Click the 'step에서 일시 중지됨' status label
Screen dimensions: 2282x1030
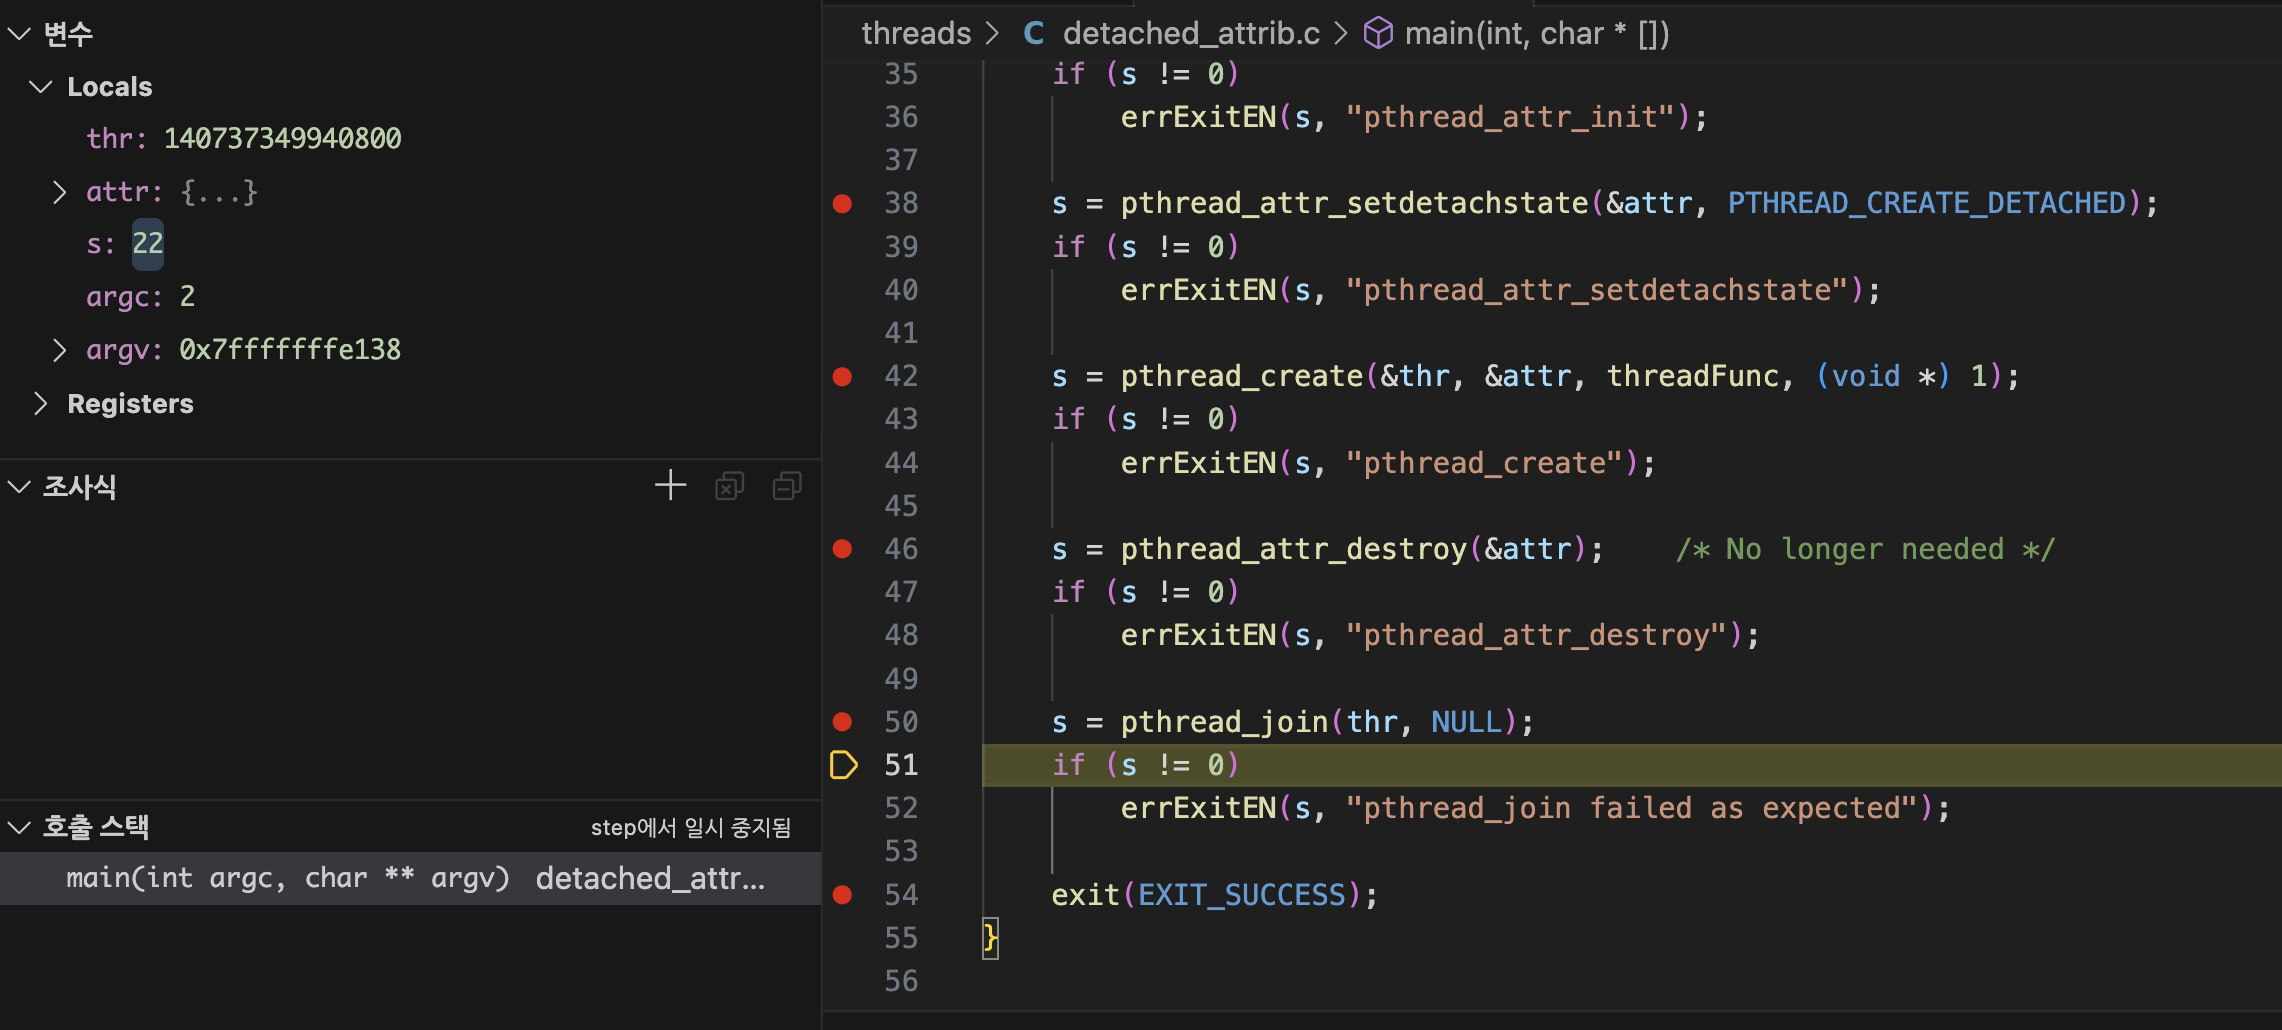point(691,827)
